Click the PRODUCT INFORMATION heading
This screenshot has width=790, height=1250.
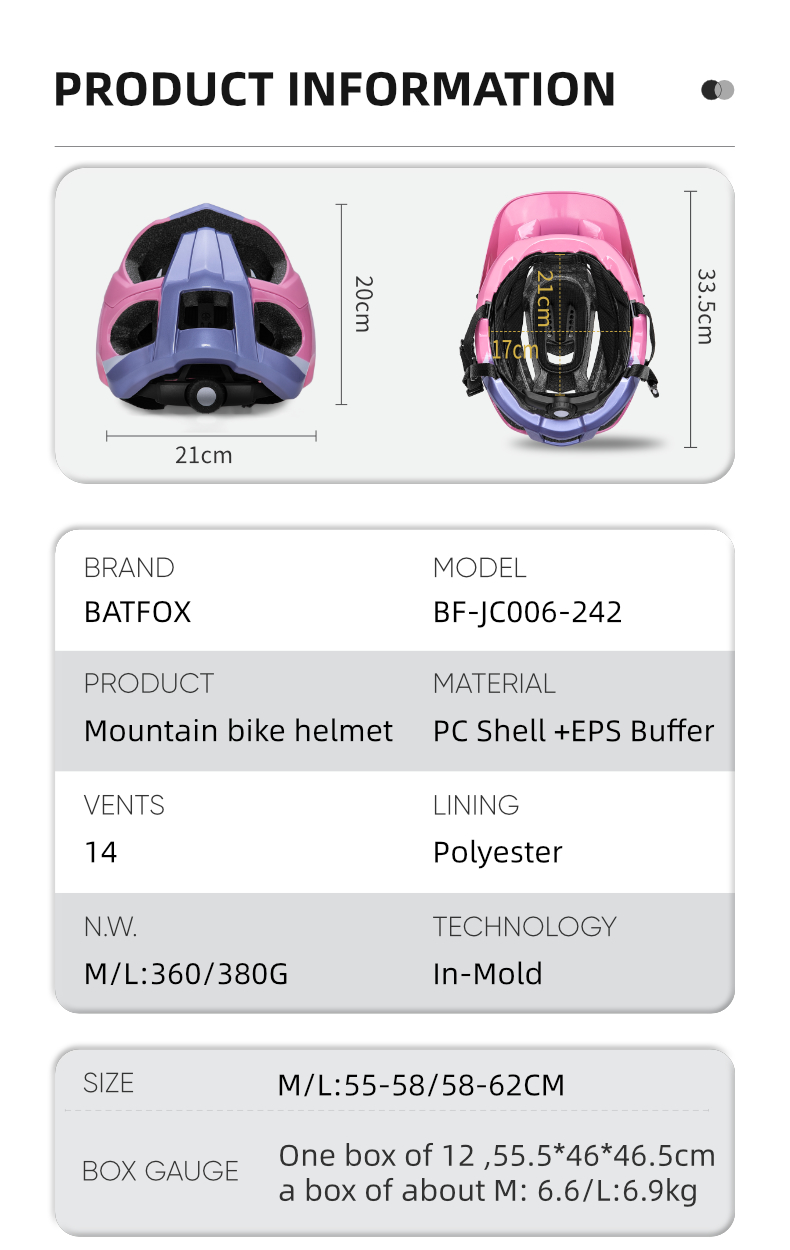334,90
